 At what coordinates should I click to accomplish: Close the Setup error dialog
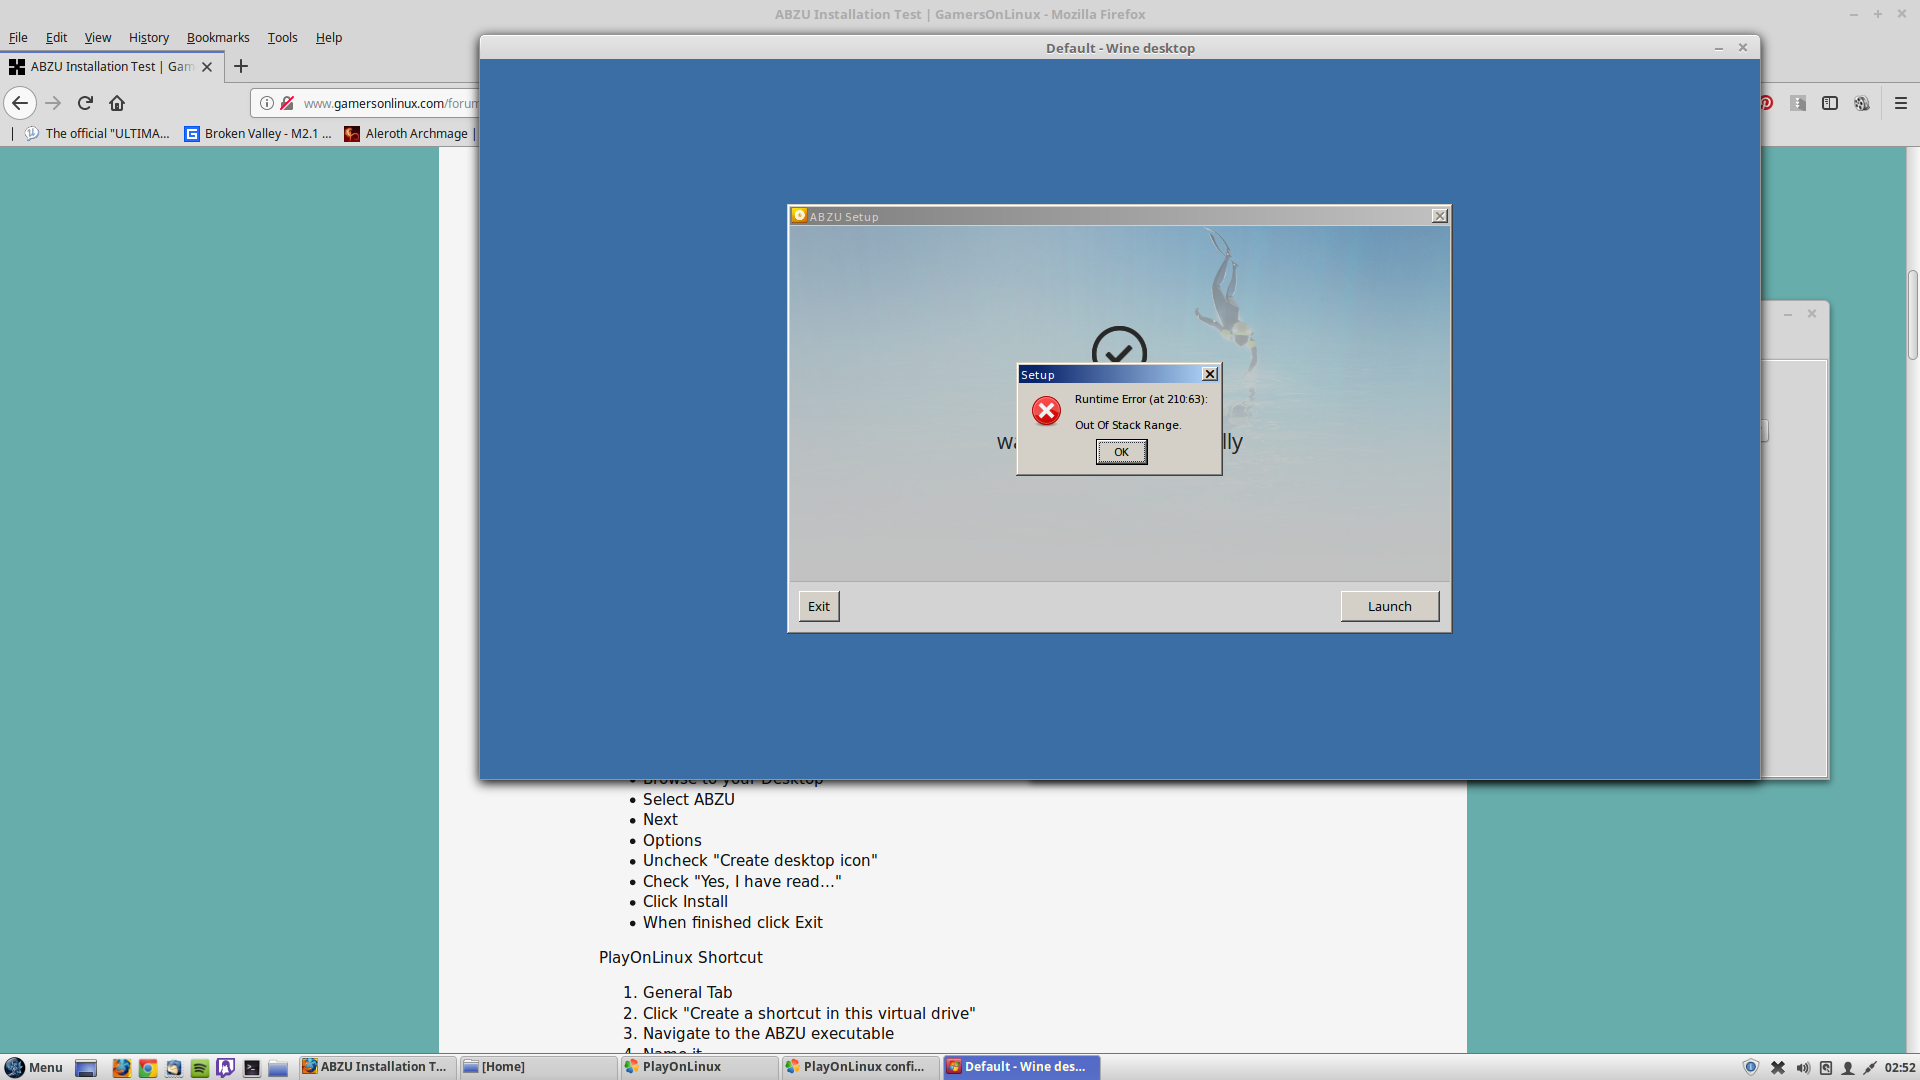click(1209, 374)
